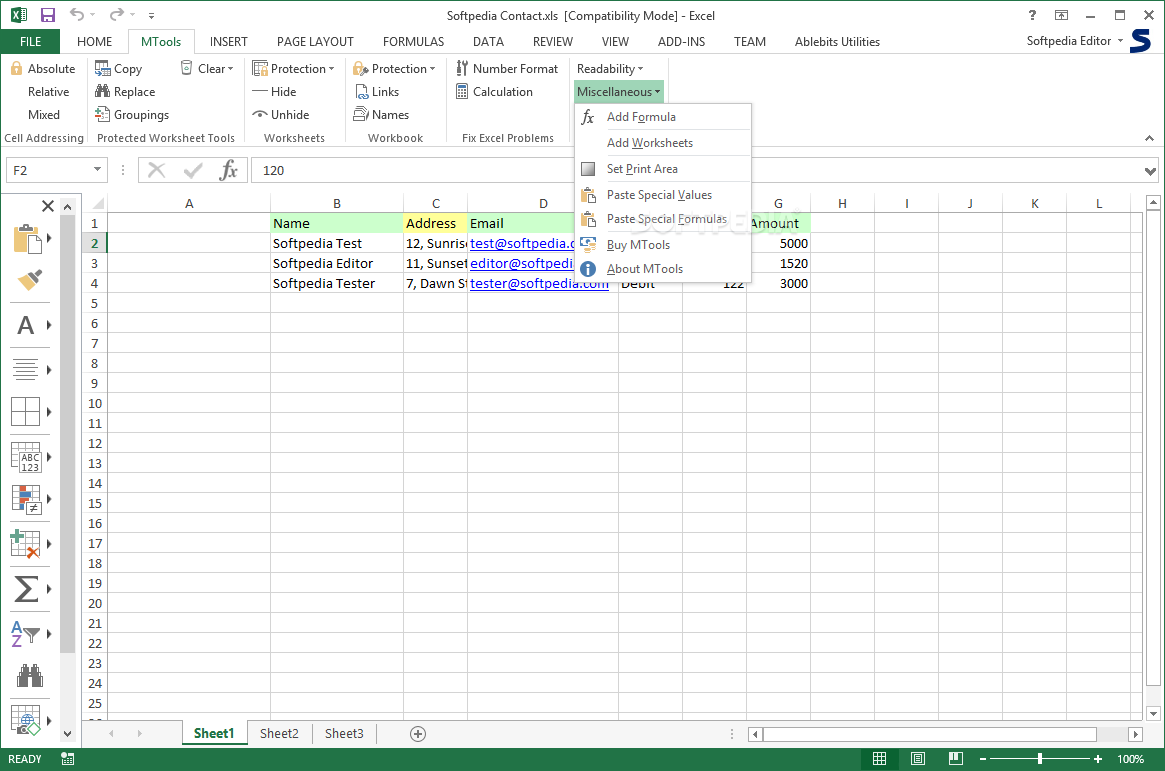Open the Clear dropdown
This screenshot has height=771, width=1165.
207,68
